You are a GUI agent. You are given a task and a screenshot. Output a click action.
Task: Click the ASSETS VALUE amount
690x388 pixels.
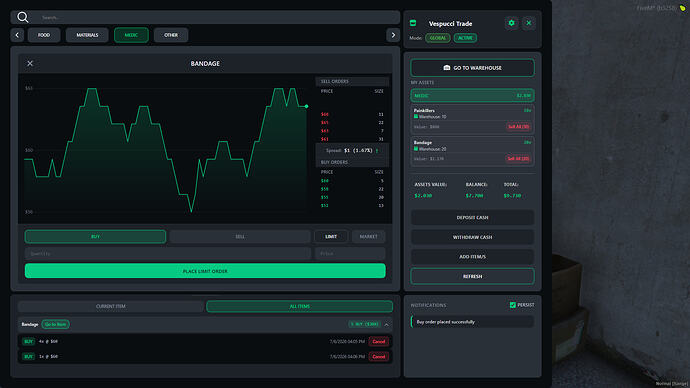423,196
